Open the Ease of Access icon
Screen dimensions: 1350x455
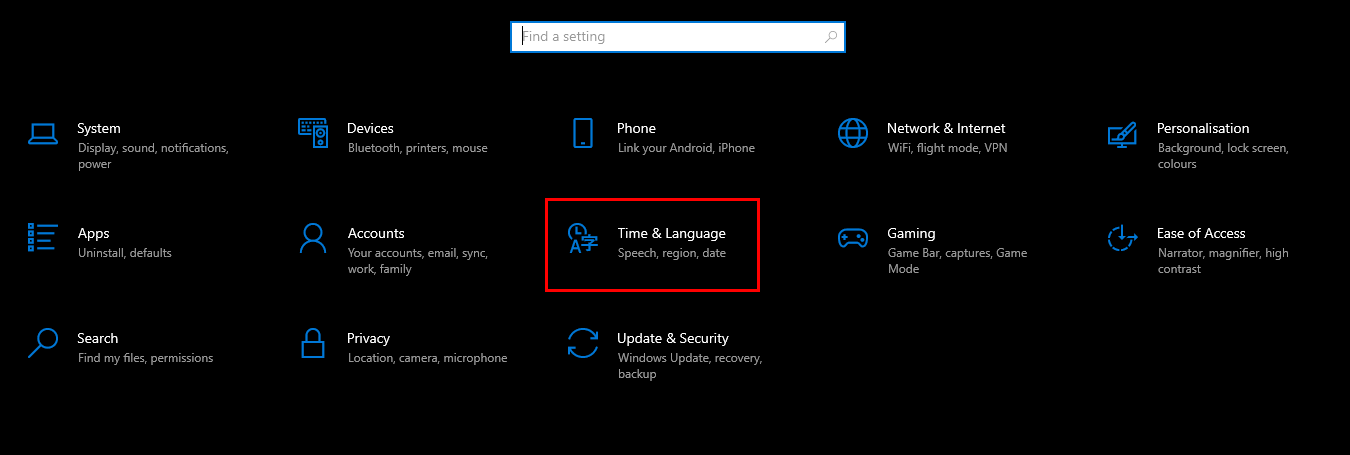[x=1122, y=238]
